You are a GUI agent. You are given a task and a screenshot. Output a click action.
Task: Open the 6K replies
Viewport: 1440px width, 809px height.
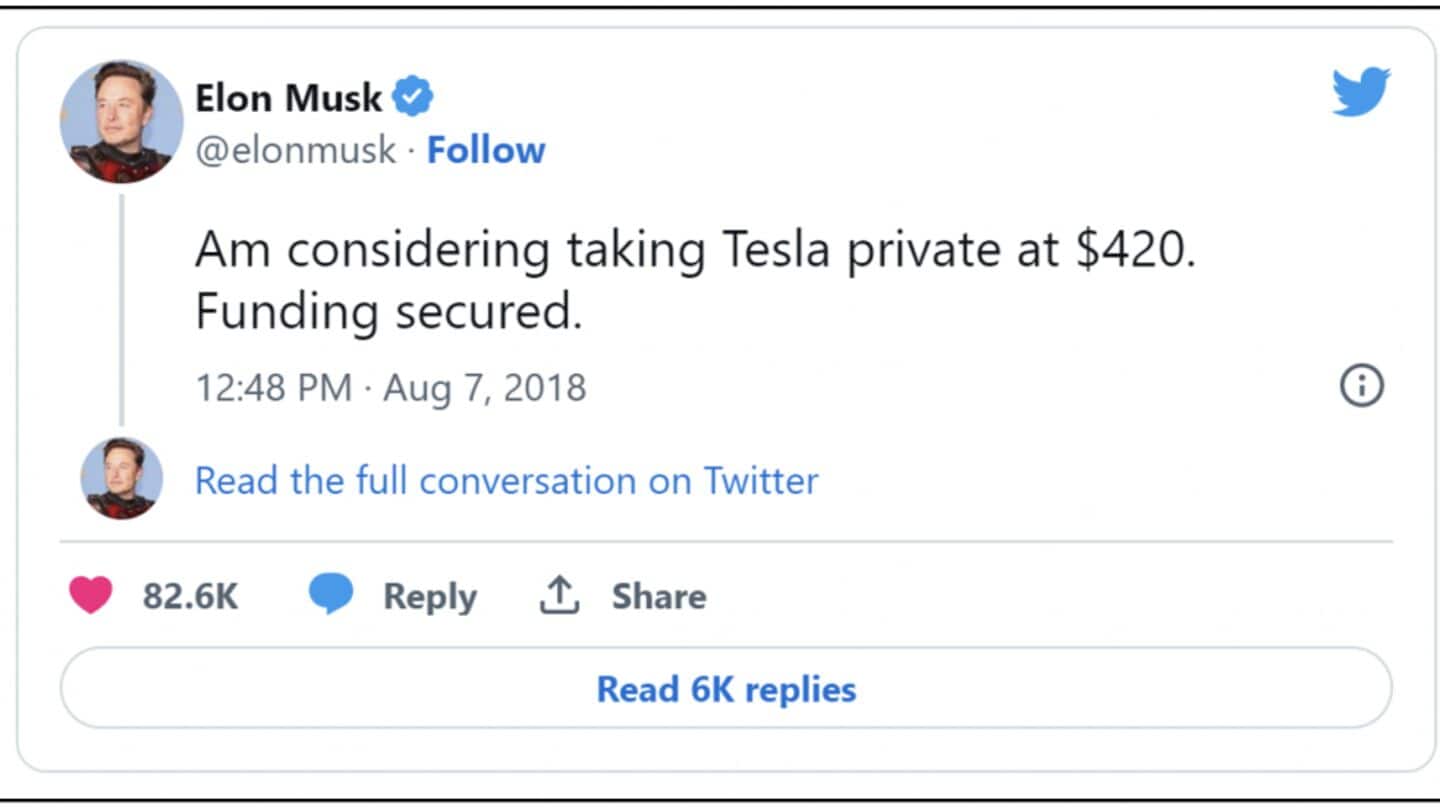(x=726, y=689)
